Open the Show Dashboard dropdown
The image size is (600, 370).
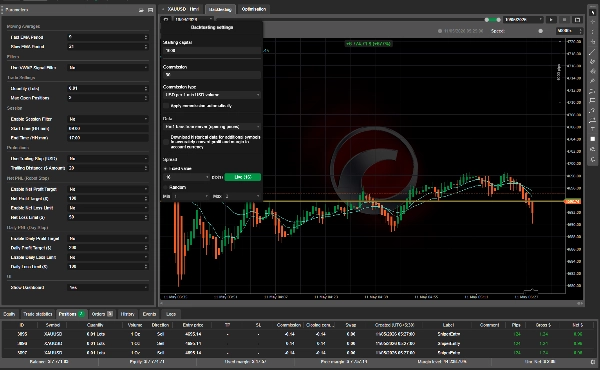tap(108, 287)
